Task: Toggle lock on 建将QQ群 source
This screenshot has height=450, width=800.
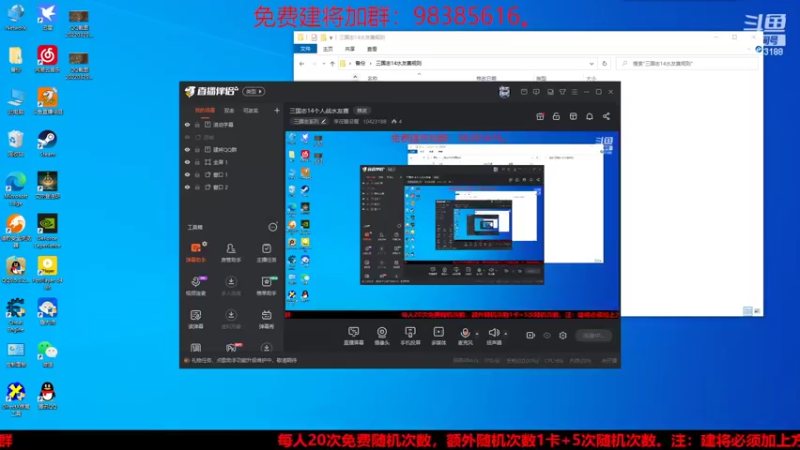Action: point(197,149)
